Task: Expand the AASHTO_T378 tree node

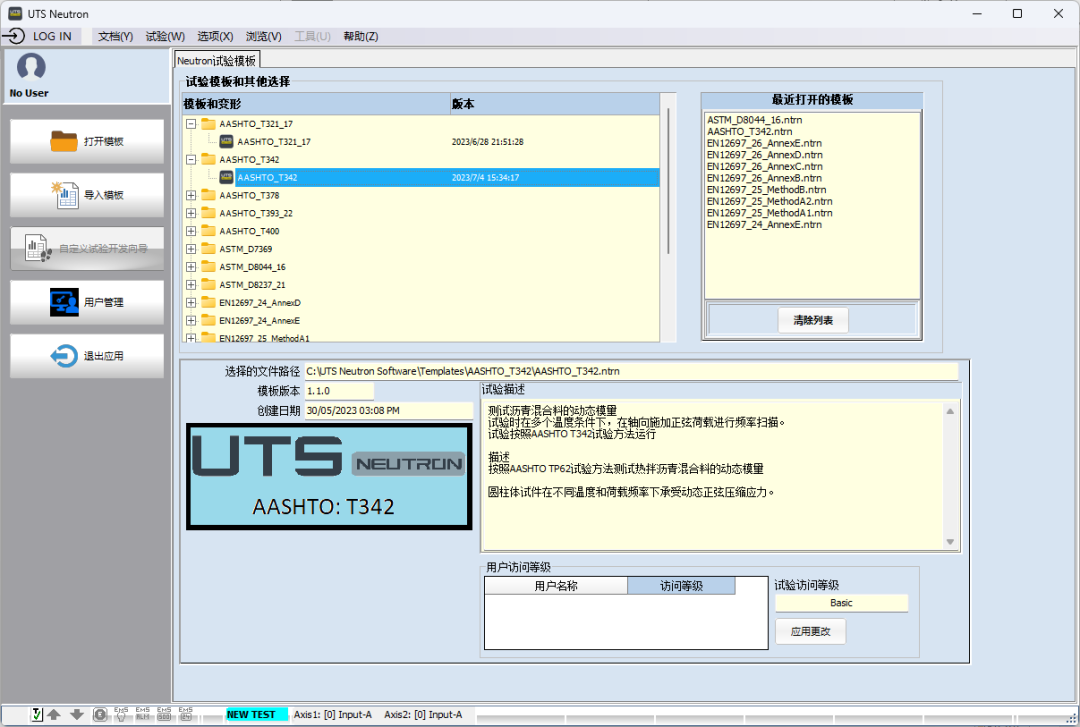Action: [191, 196]
